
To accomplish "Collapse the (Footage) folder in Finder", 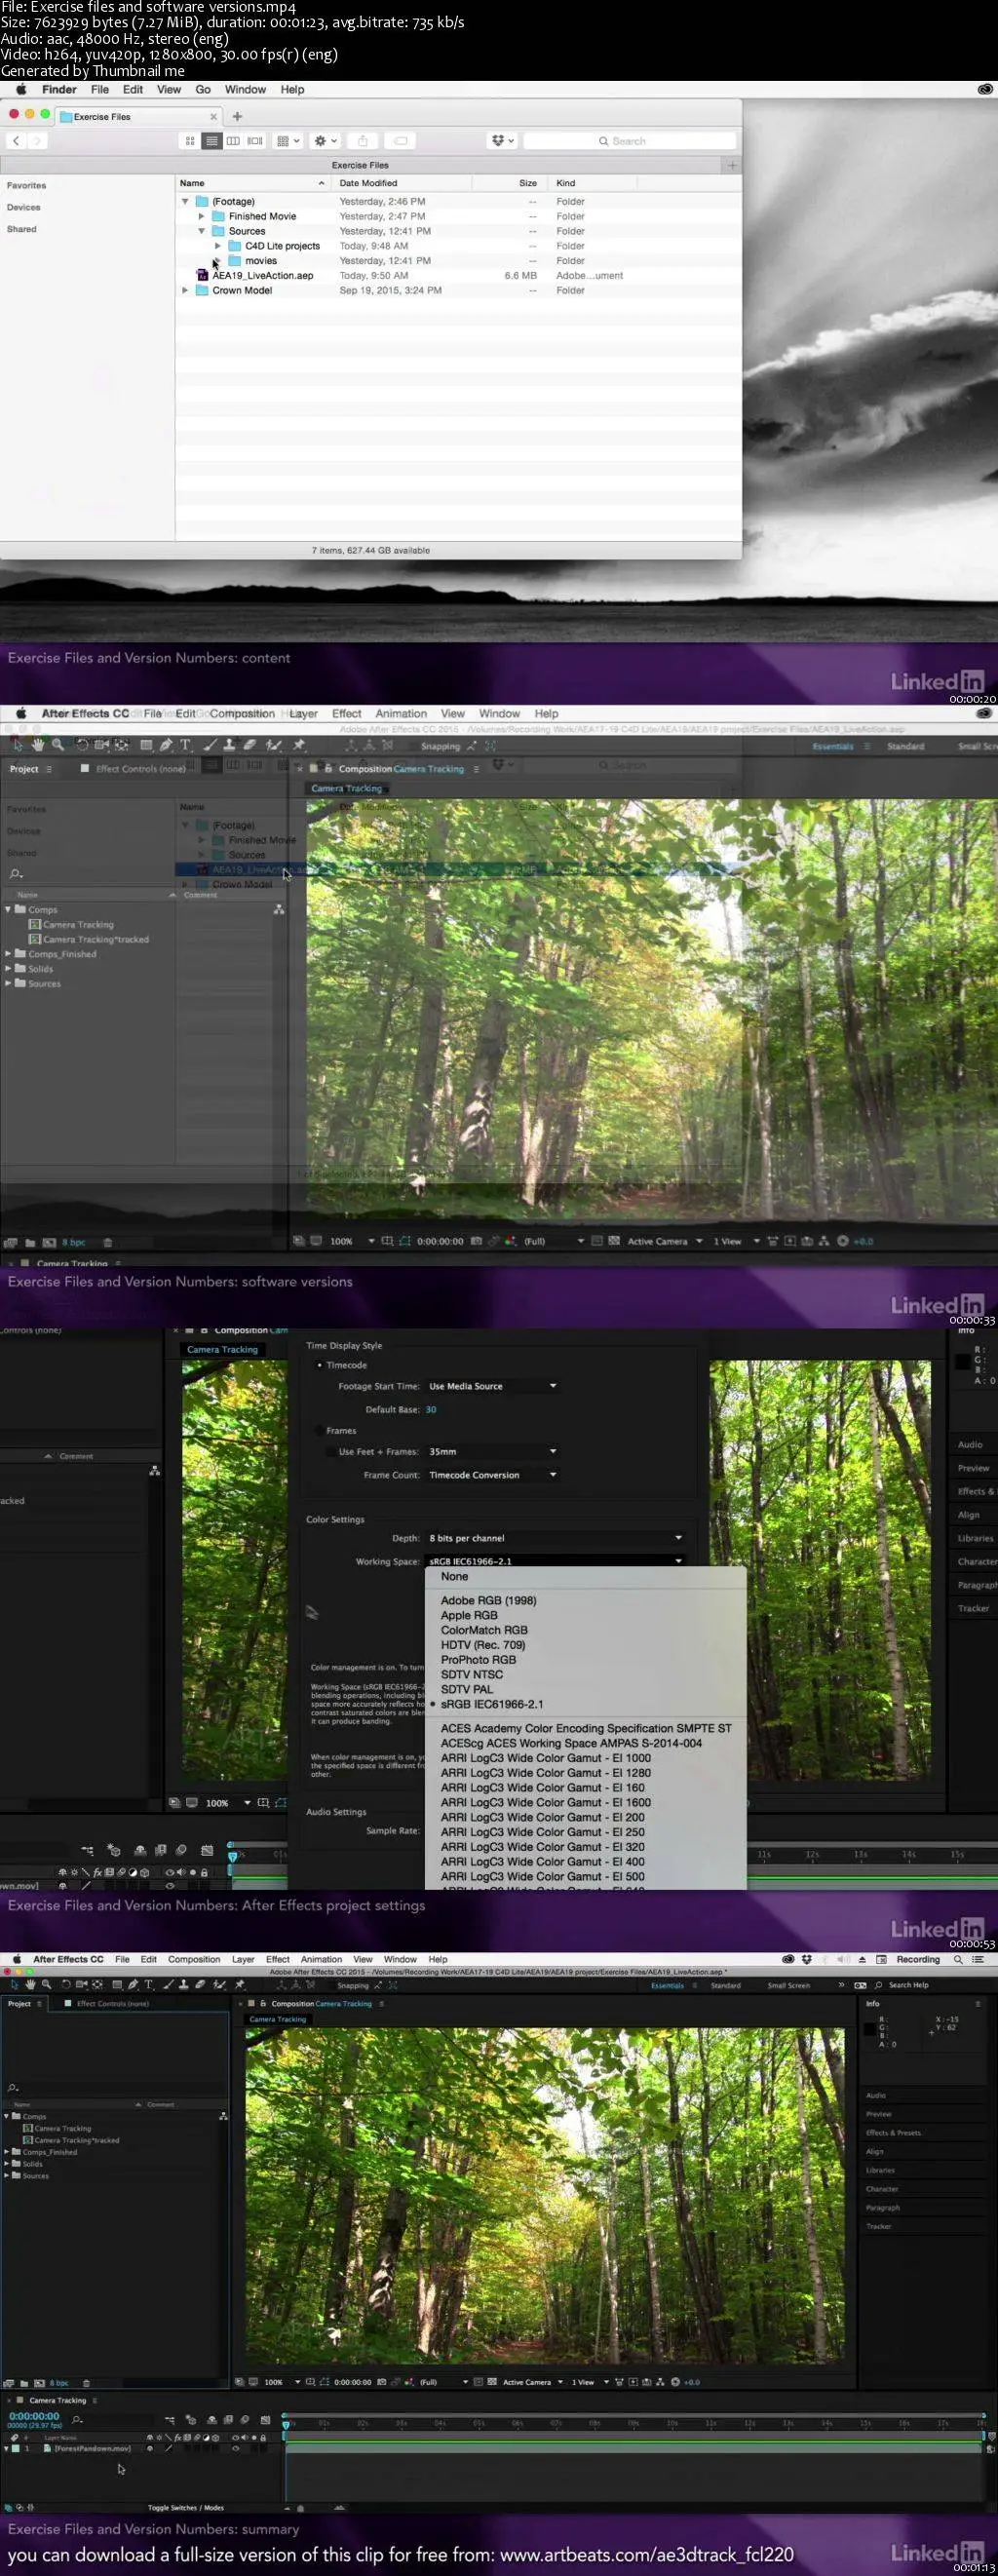I will [x=185, y=201].
